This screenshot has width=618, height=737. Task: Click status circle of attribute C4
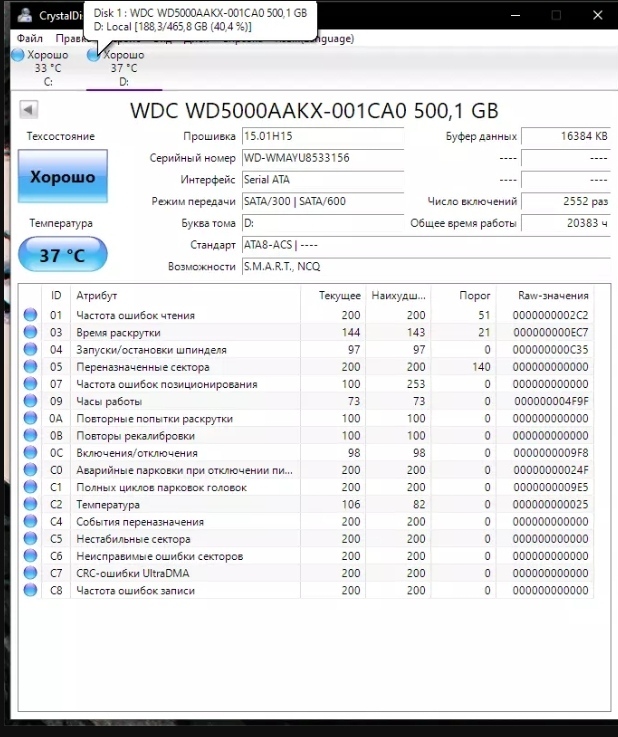[x=31, y=521]
